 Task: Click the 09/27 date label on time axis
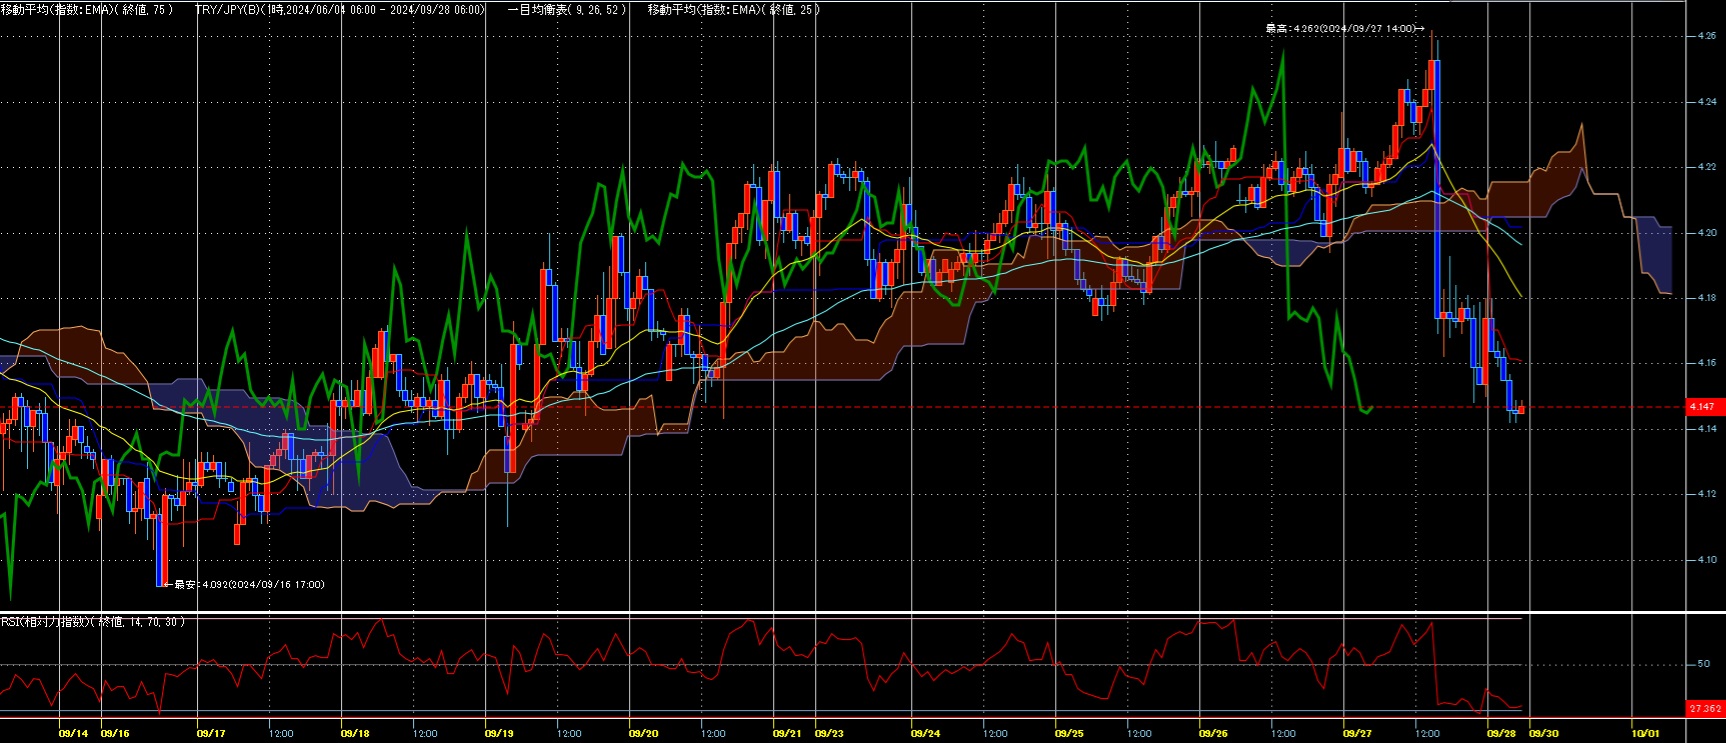(1357, 733)
